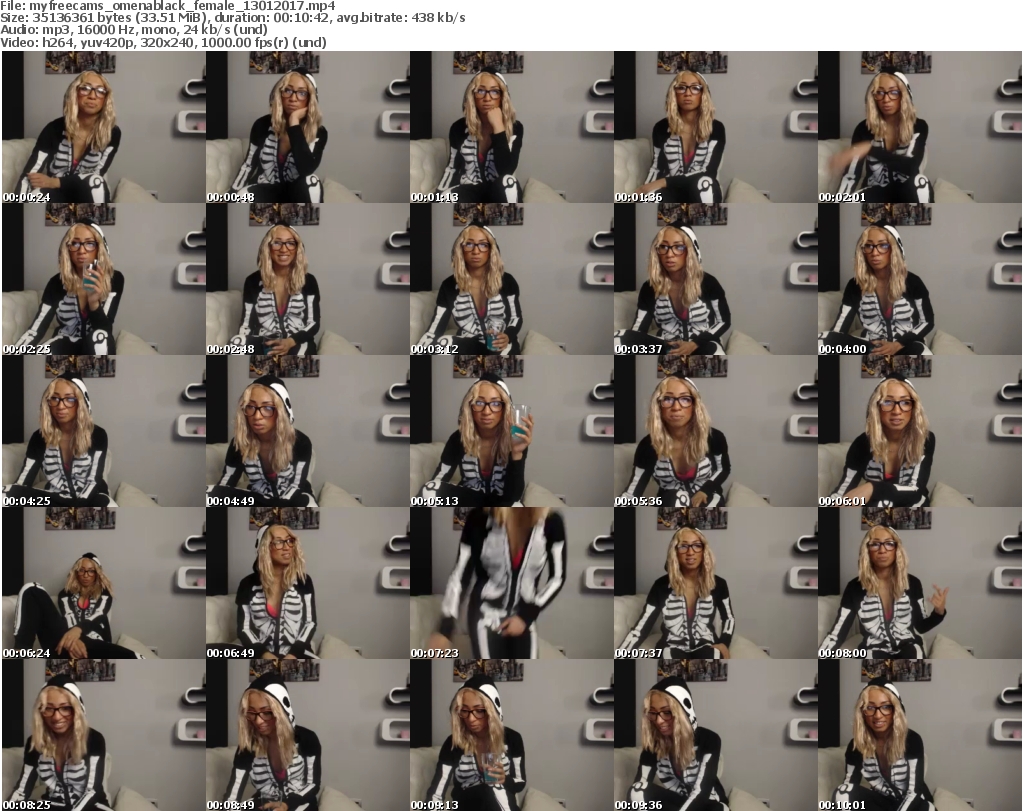Click the 00:06:01 video frame
The width and height of the screenshot is (1024, 811).
(920, 431)
